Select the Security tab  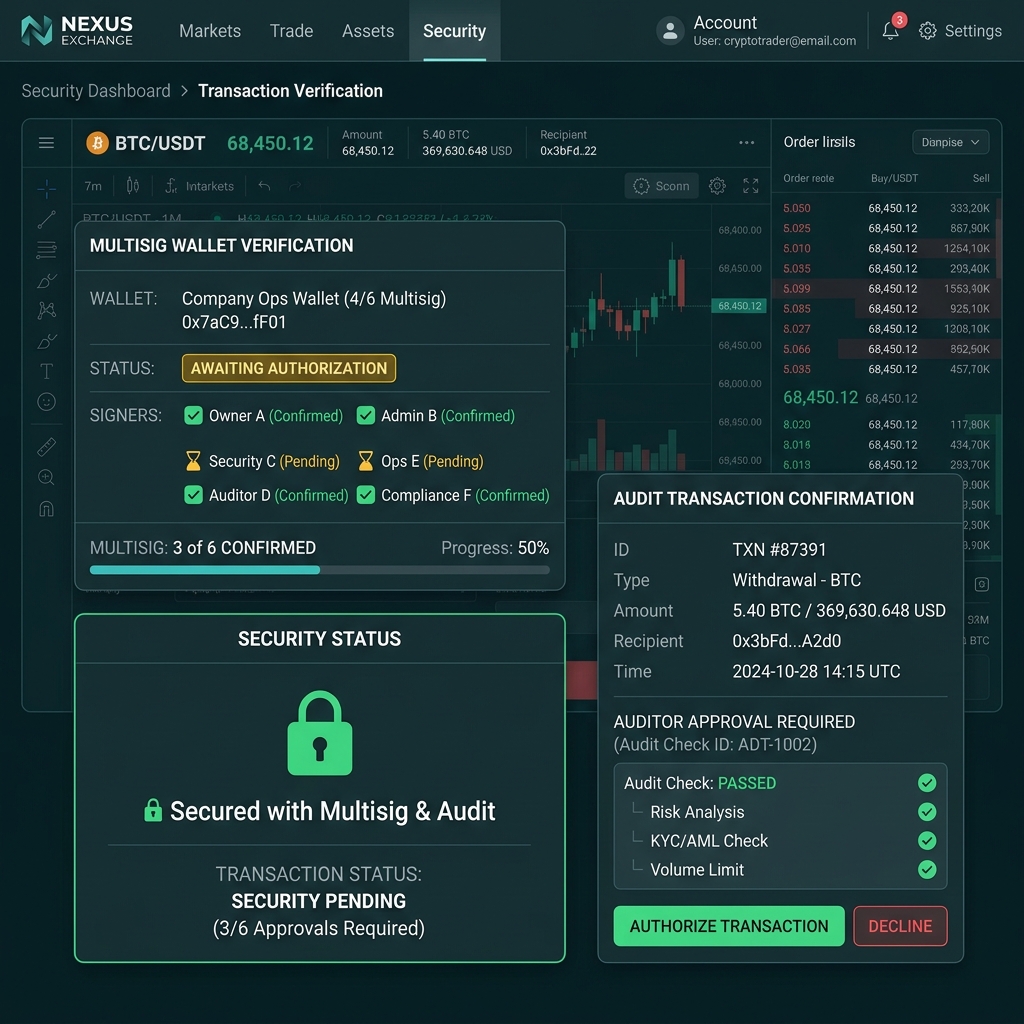pyautogui.click(x=455, y=31)
